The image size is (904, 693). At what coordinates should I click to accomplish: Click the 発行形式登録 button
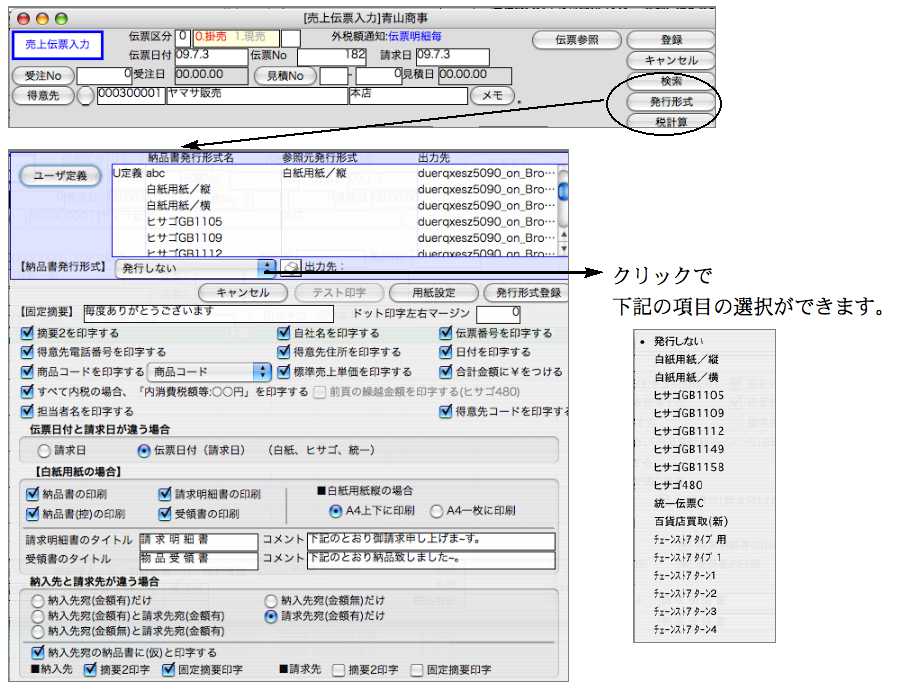point(528,292)
